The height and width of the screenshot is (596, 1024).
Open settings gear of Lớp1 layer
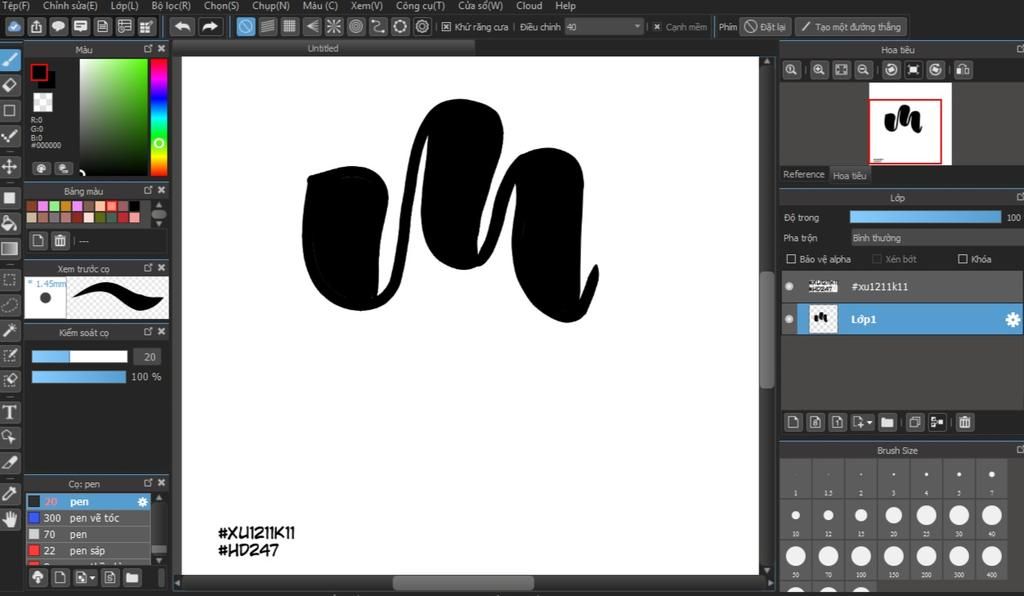point(1012,319)
